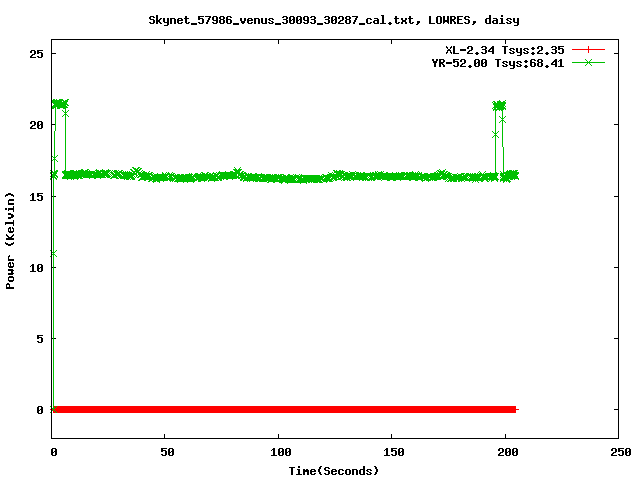Click the y-axis tick label 25
640x480 pixels.
36,54
